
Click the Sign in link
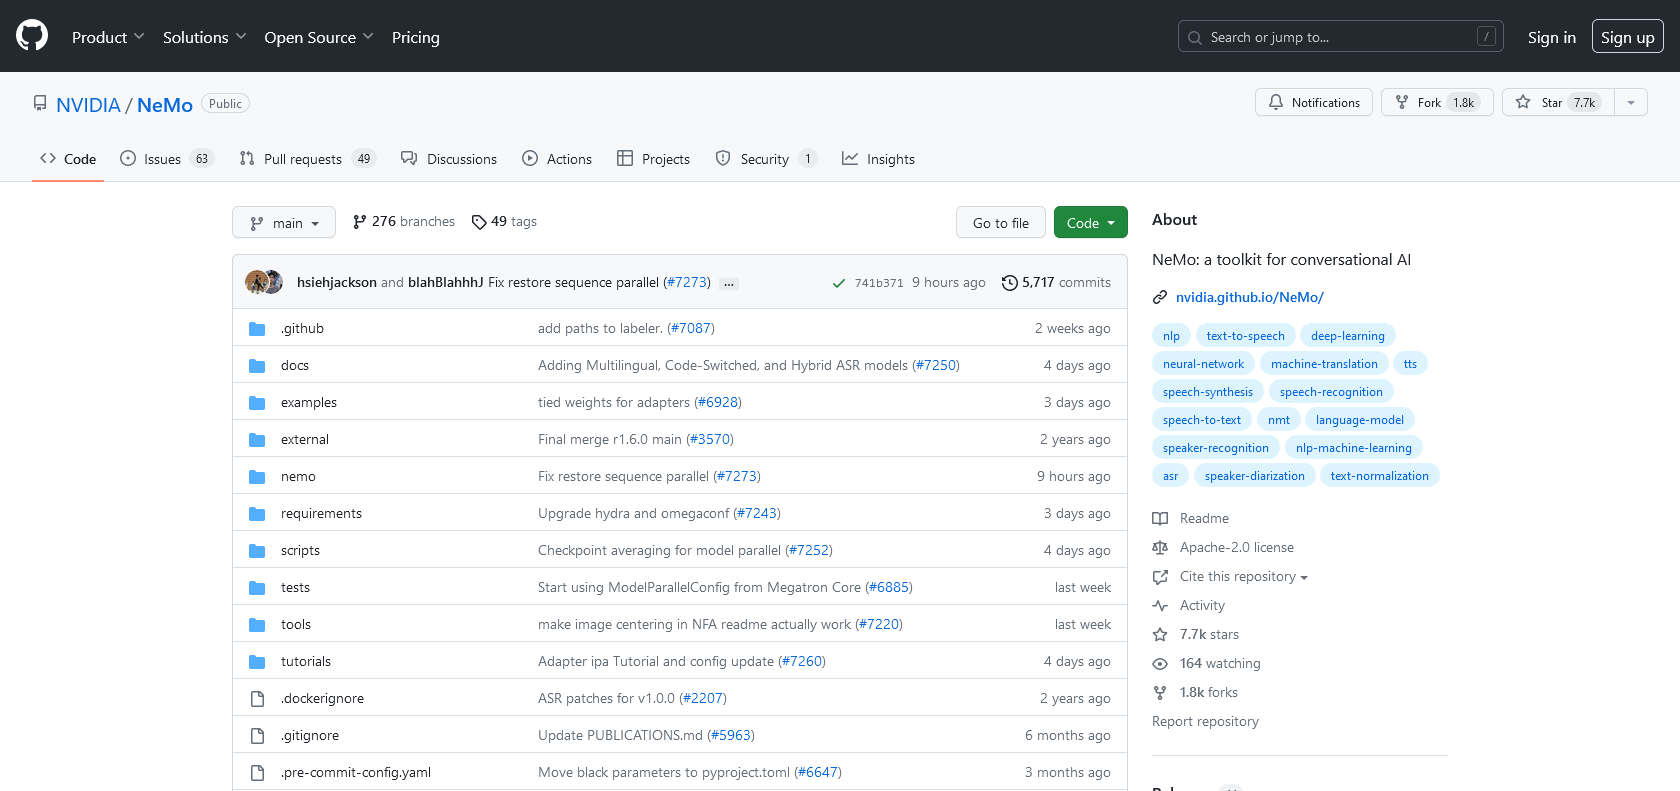click(1552, 37)
